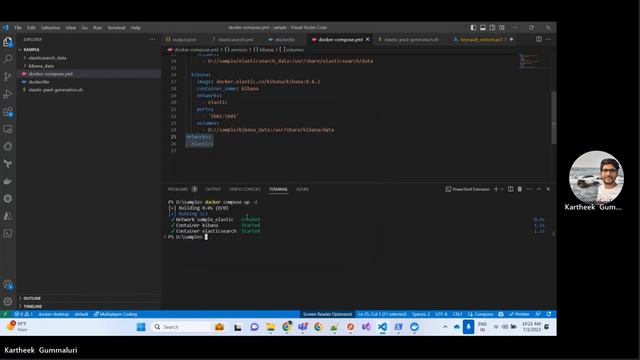Open the Explorer view in activity bar
The width and height of the screenshot is (640, 360).
pyautogui.click(x=8, y=42)
